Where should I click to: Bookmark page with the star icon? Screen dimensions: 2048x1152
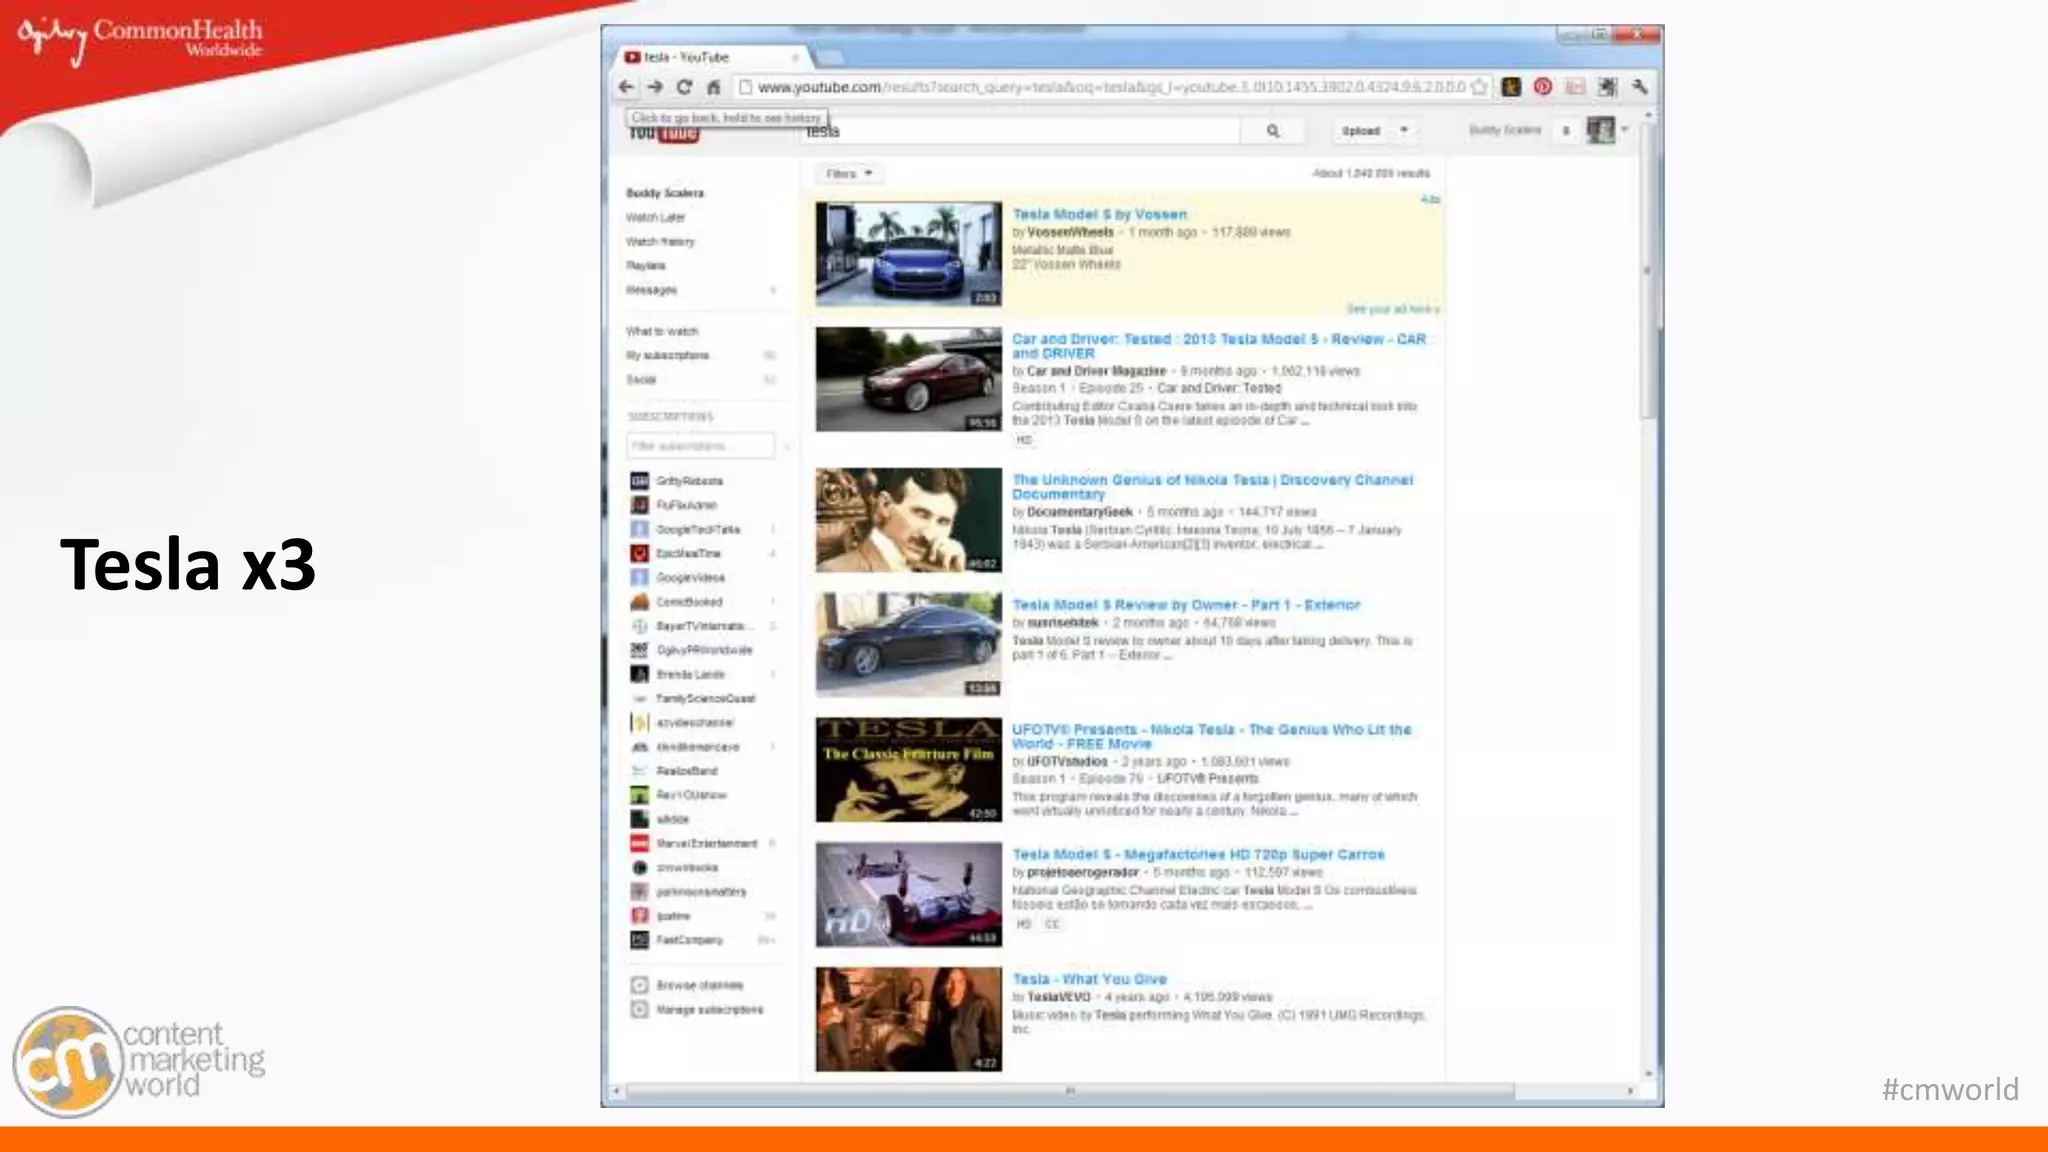coord(1479,87)
